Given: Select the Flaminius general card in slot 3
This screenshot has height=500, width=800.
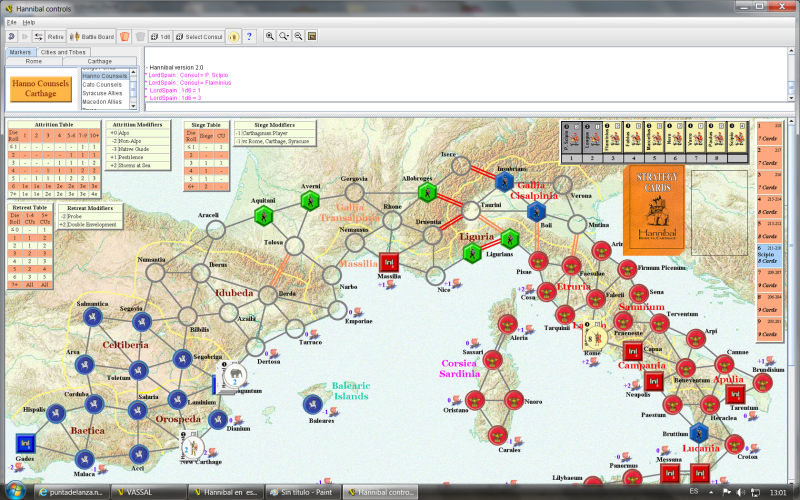Looking at the screenshot, I should 613,137.
